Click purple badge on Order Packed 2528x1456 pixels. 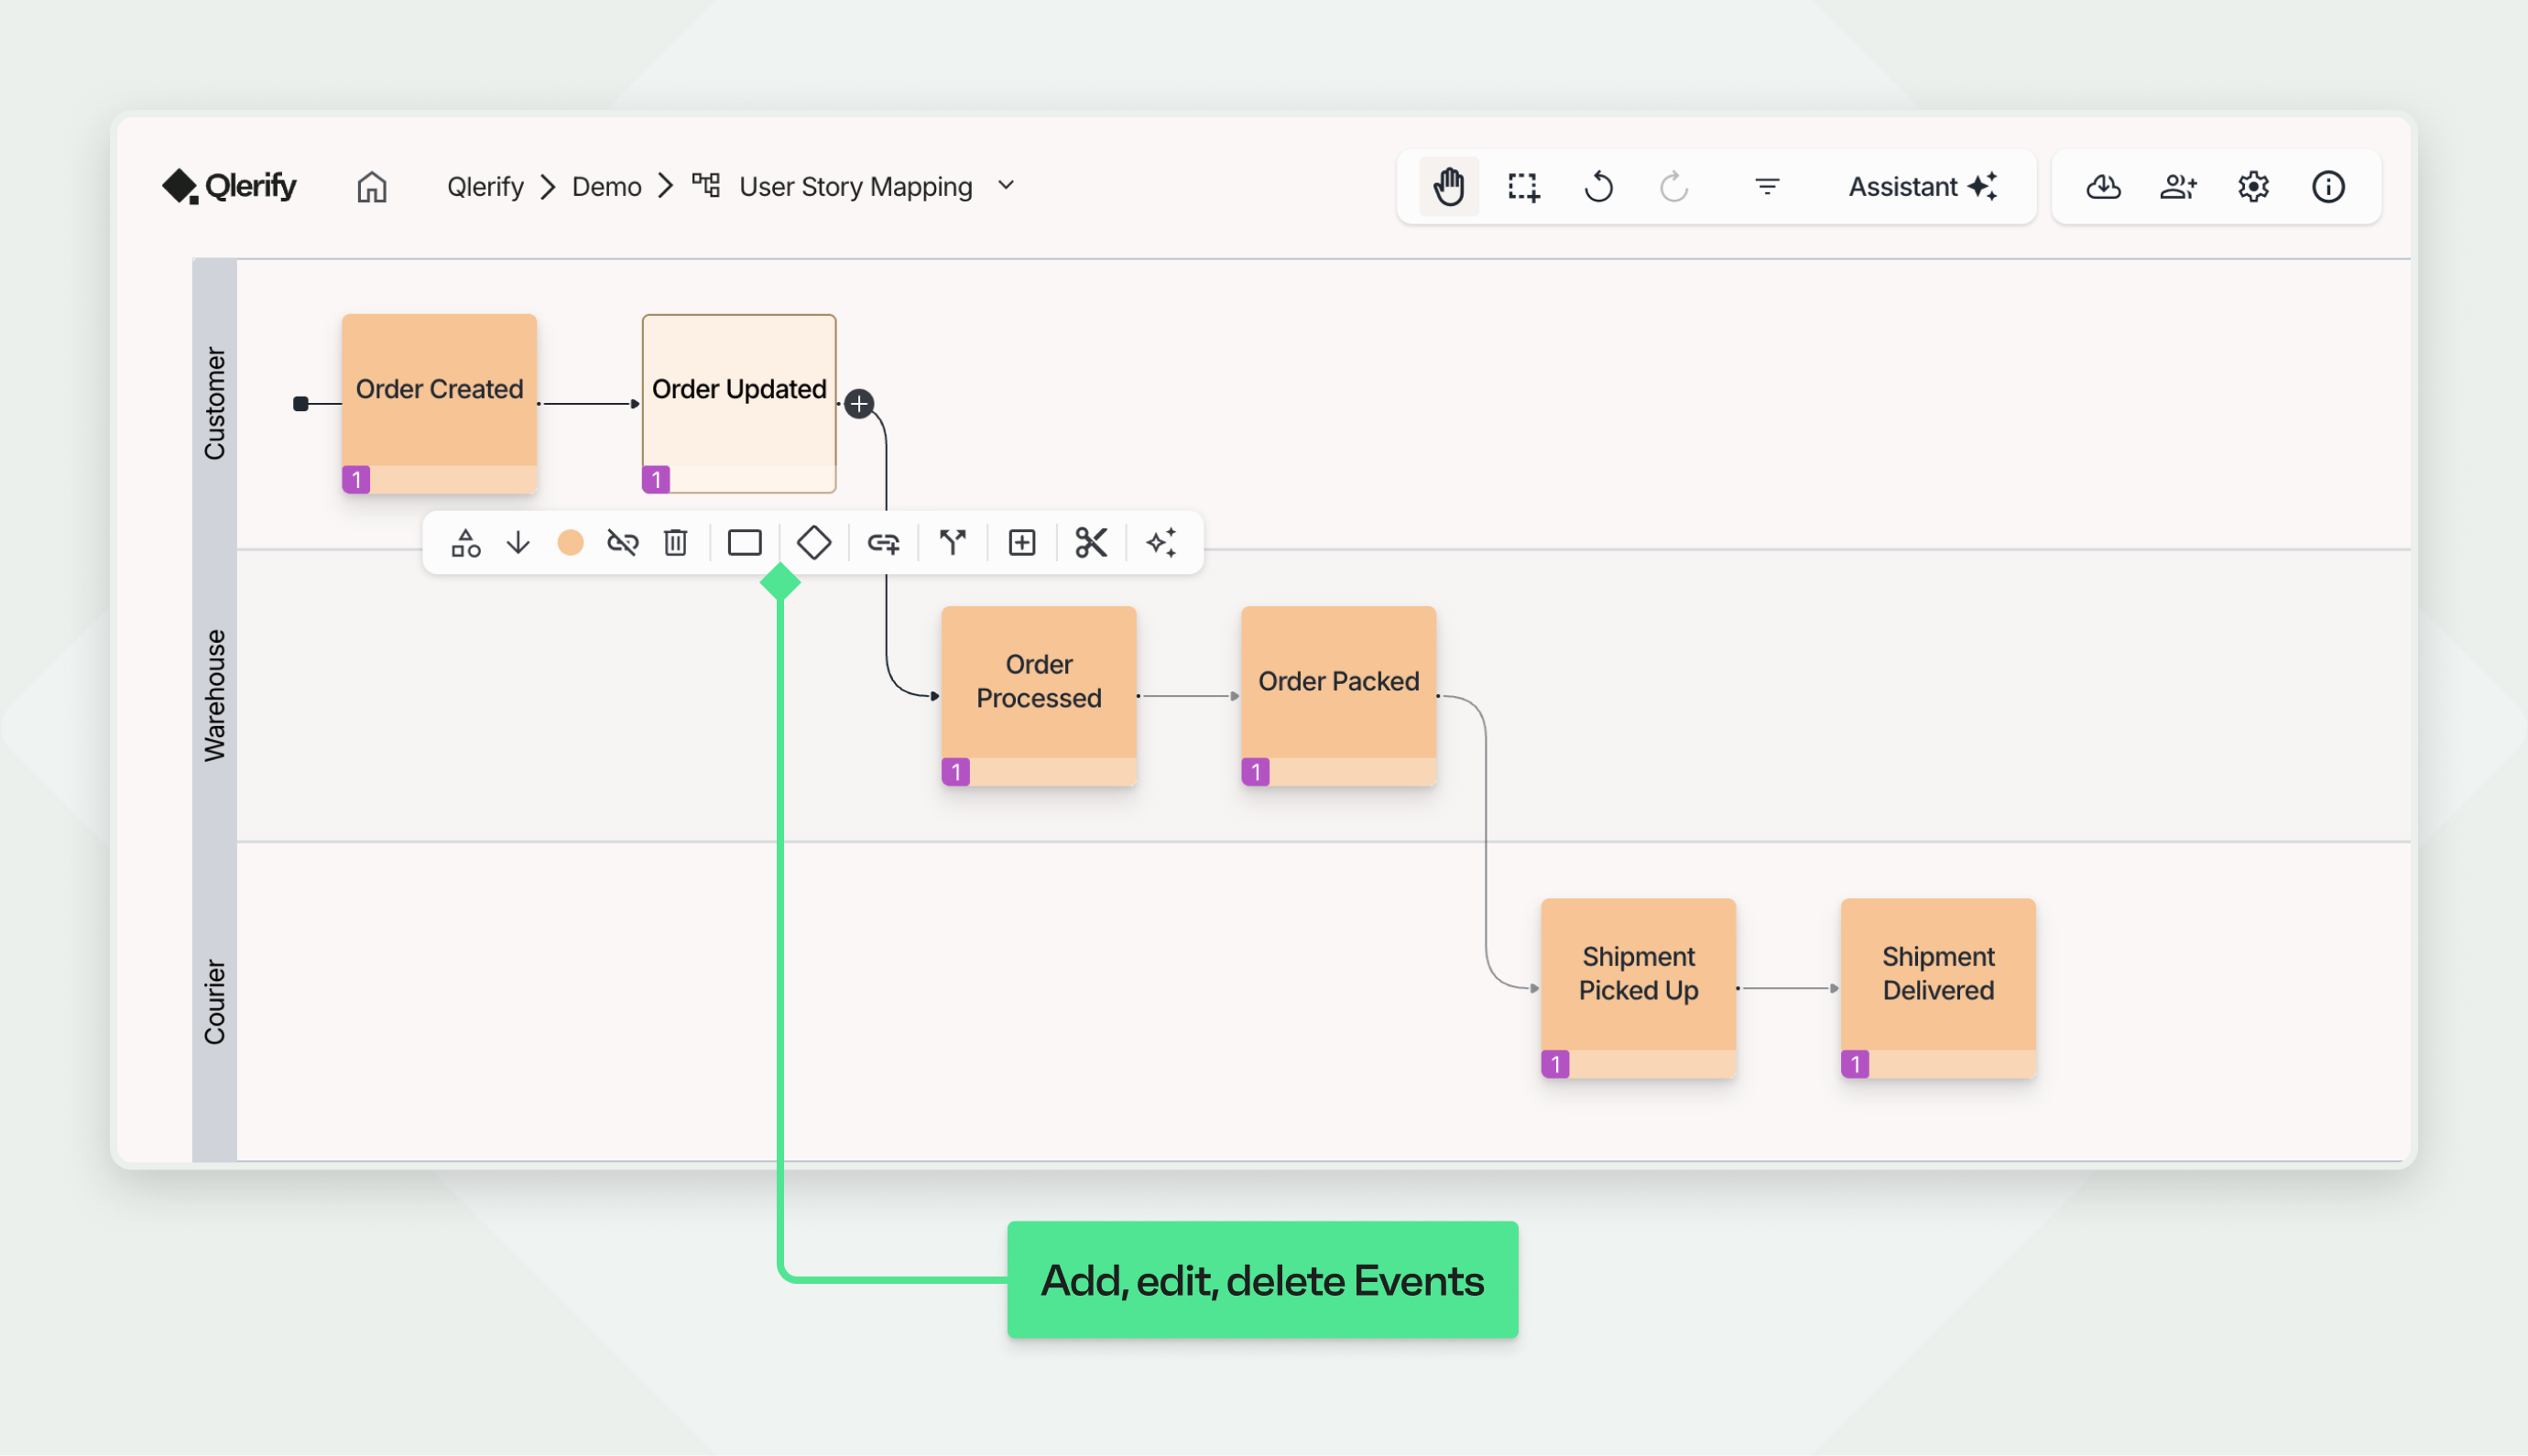(x=1255, y=772)
